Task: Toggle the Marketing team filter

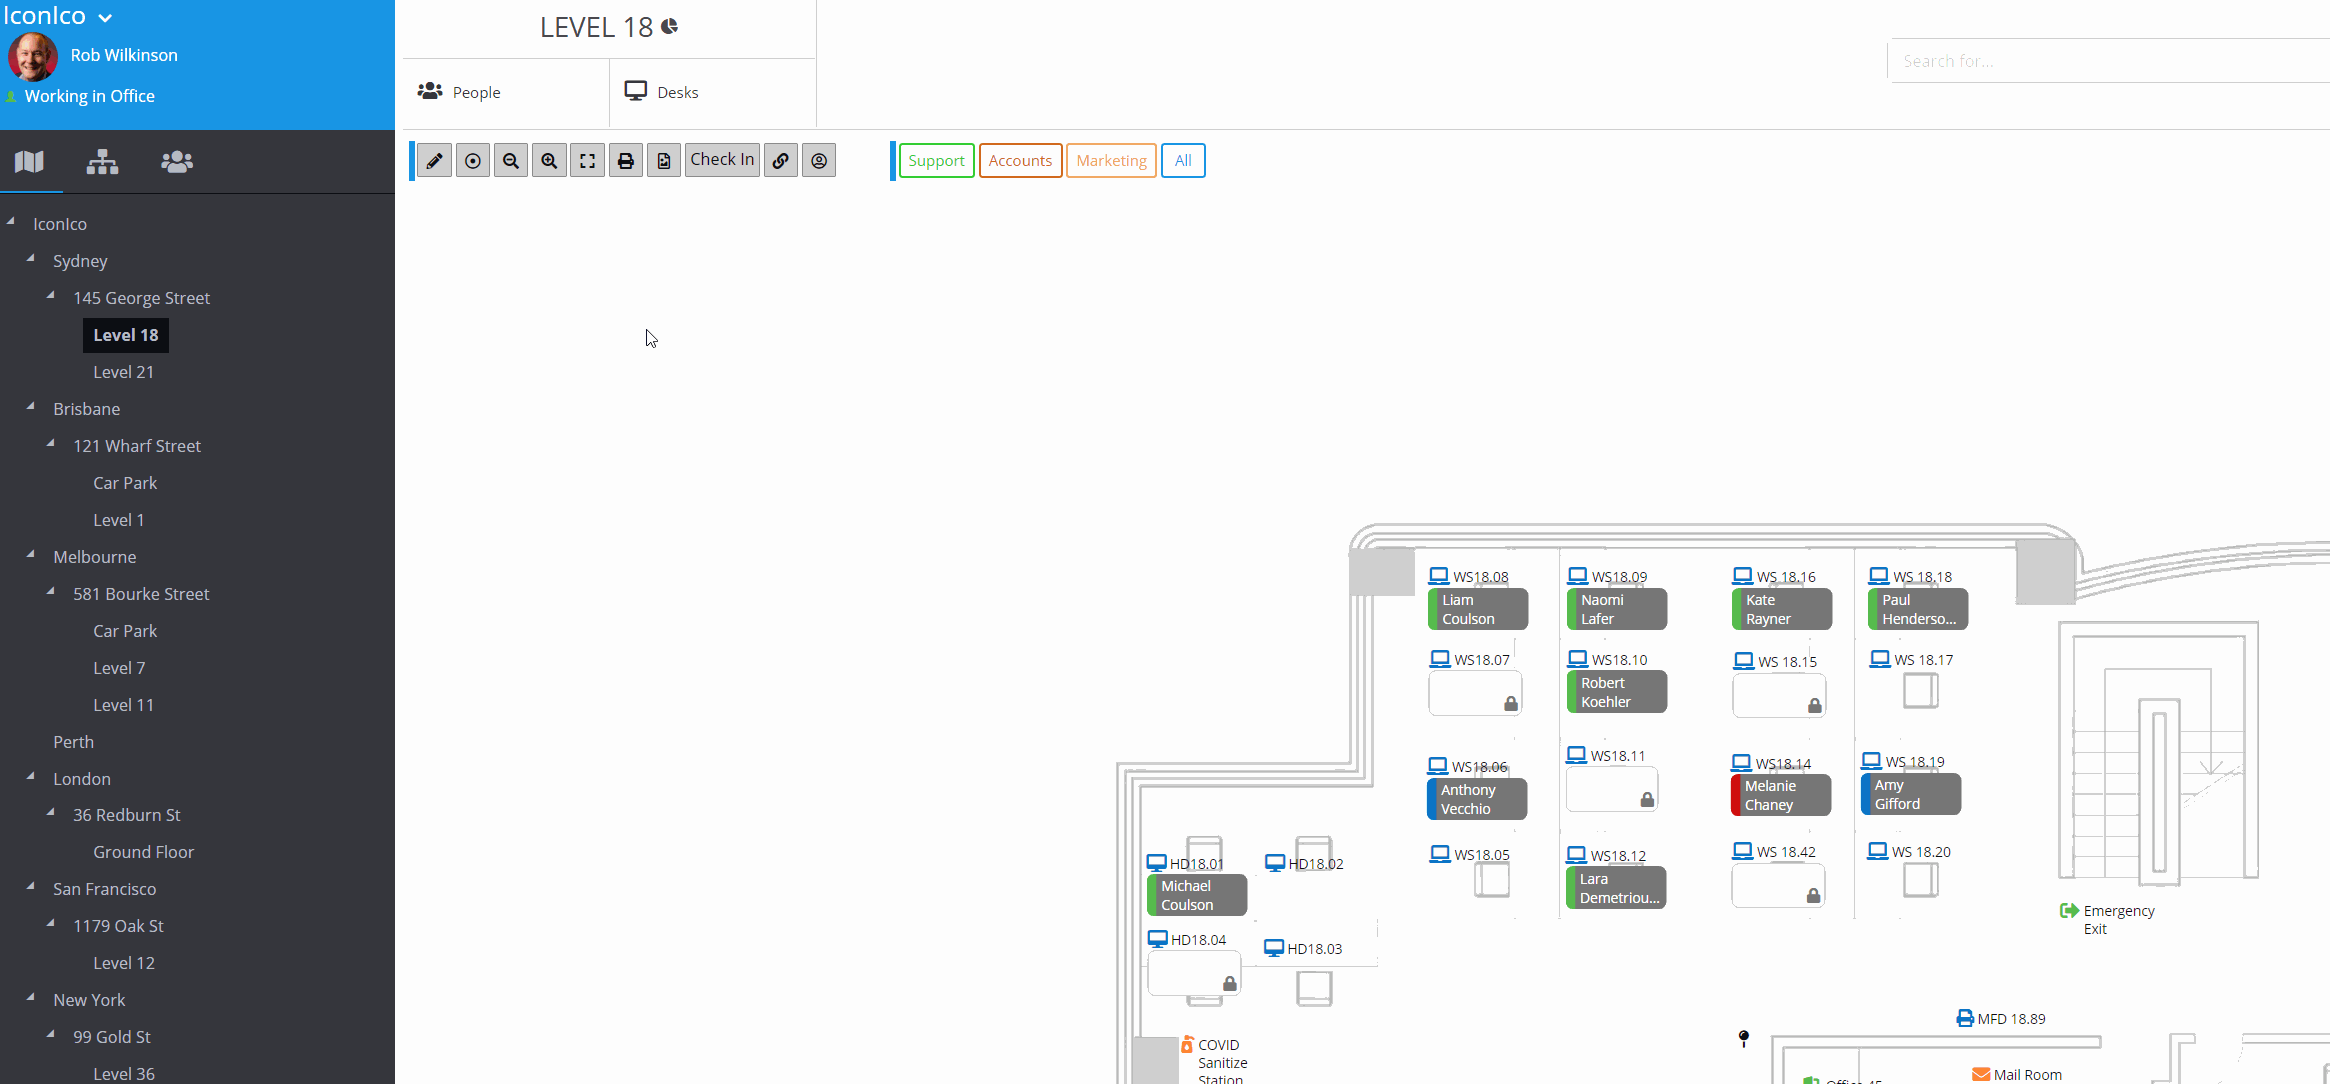Action: click(x=1111, y=161)
